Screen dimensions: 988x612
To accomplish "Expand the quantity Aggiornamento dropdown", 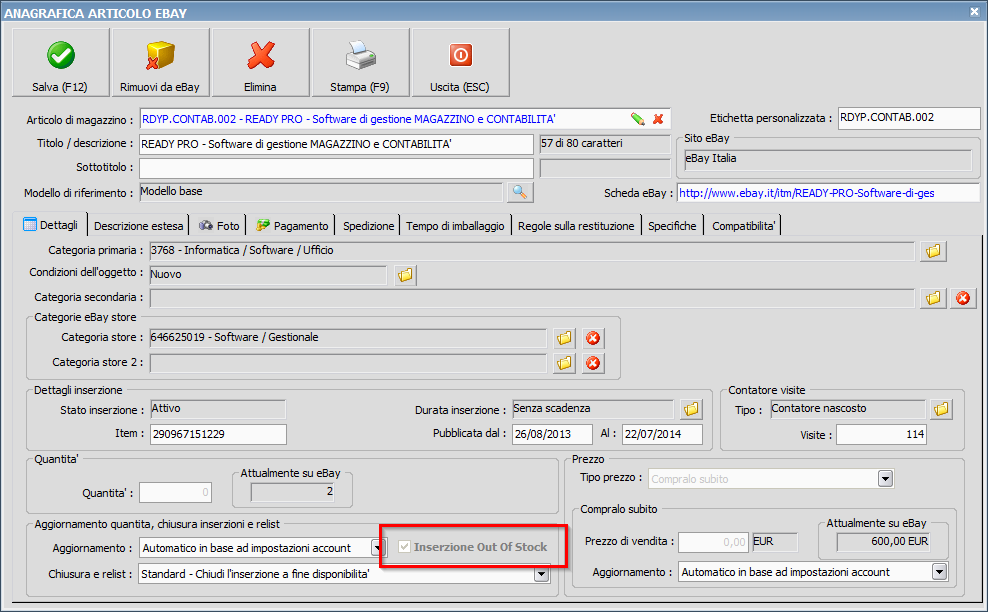I will pyautogui.click(x=377, y=548).
